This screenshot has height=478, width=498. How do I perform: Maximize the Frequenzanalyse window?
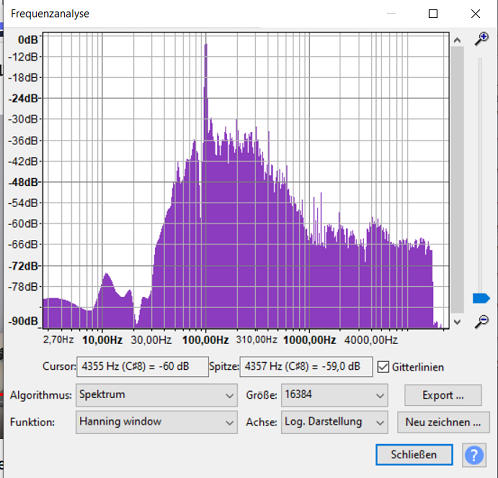pyautogui.click(x=433, y=14)
